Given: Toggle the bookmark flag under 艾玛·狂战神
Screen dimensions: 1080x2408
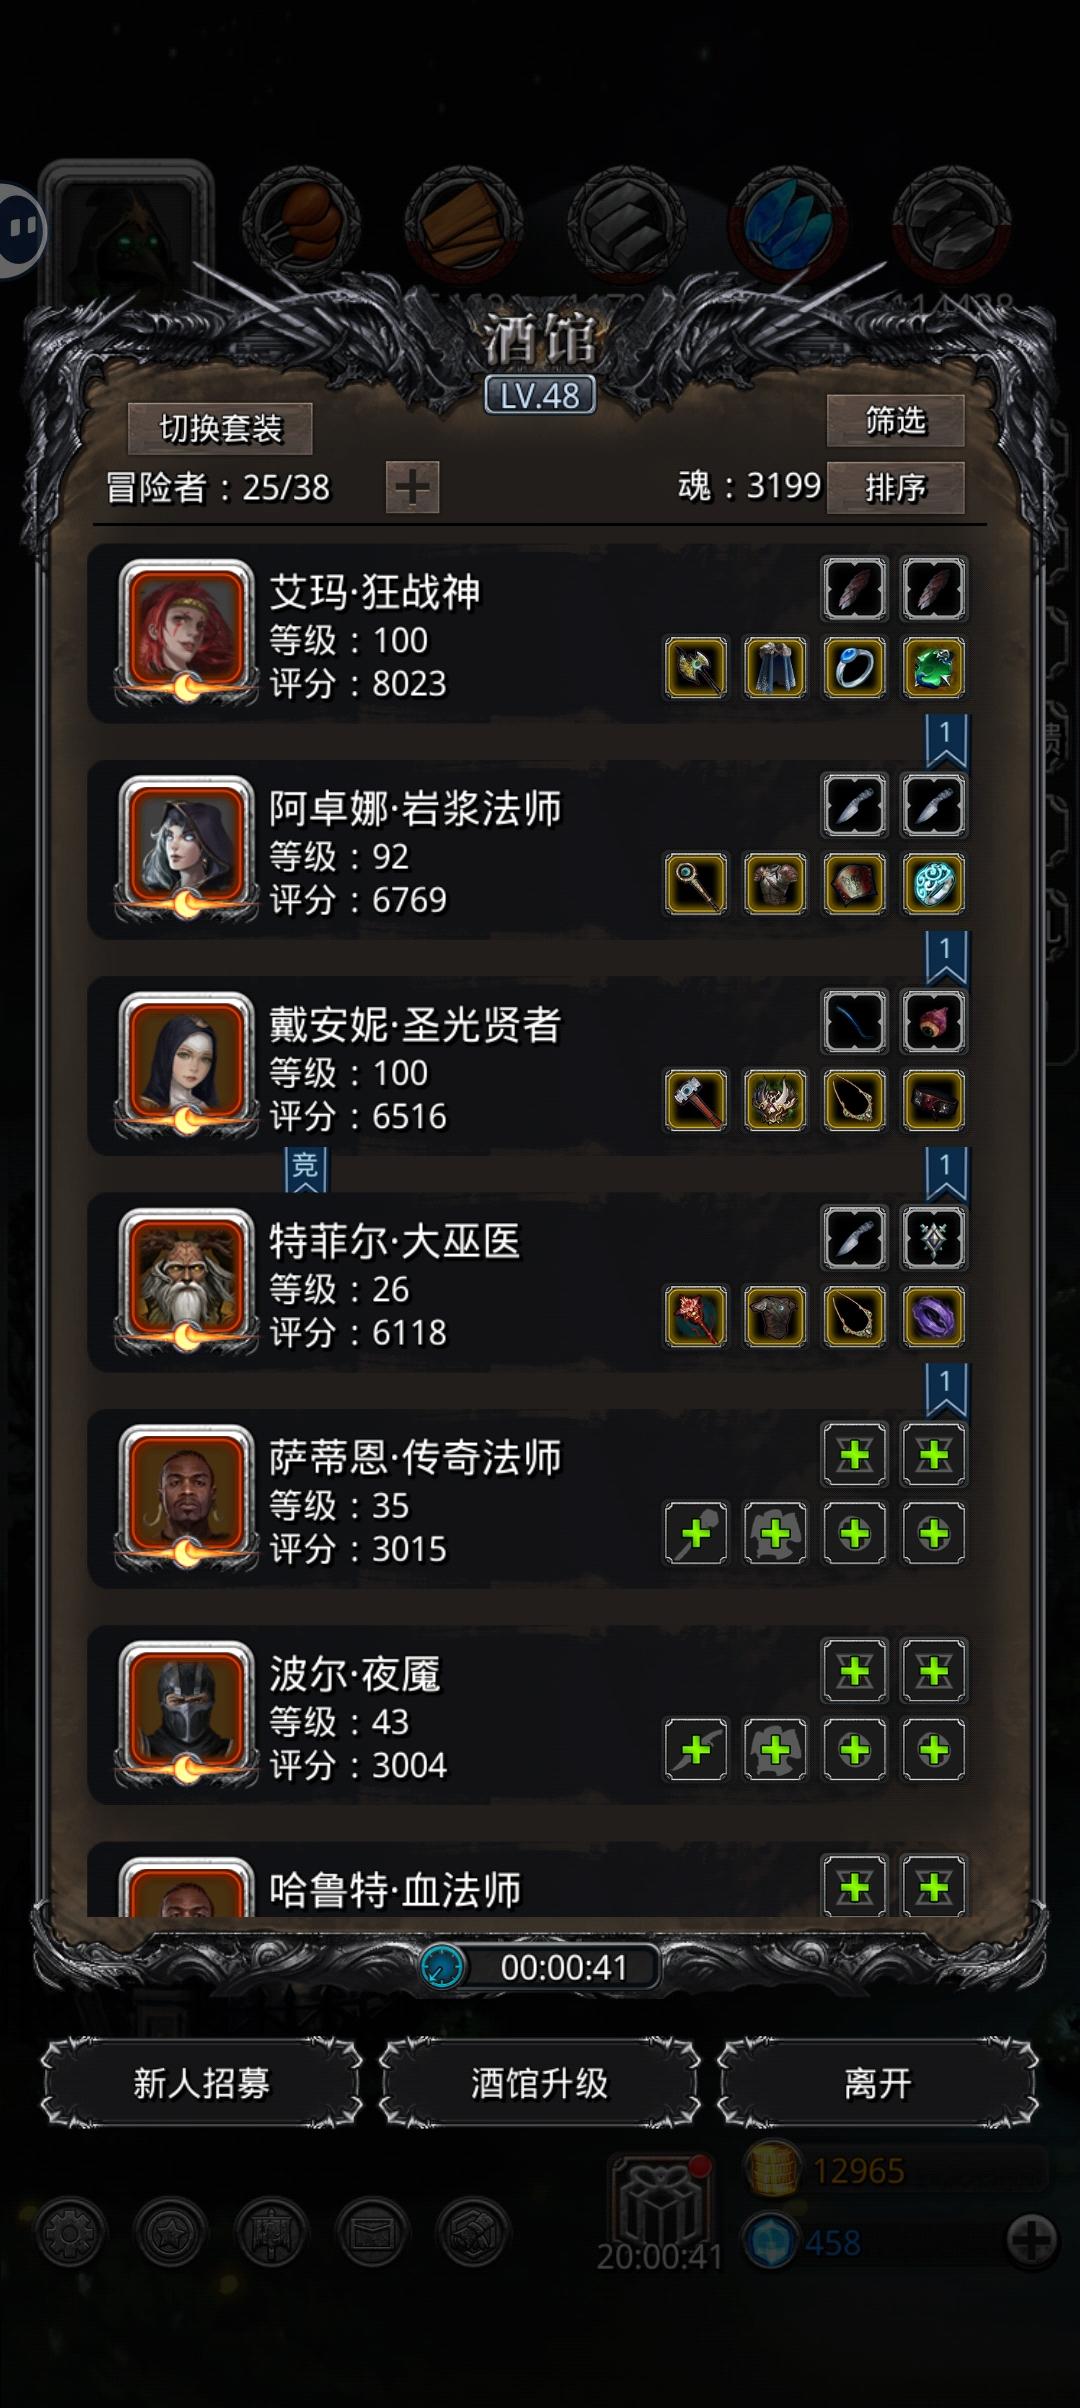Looking at the screenshot, I should click(x=945, y=741).
